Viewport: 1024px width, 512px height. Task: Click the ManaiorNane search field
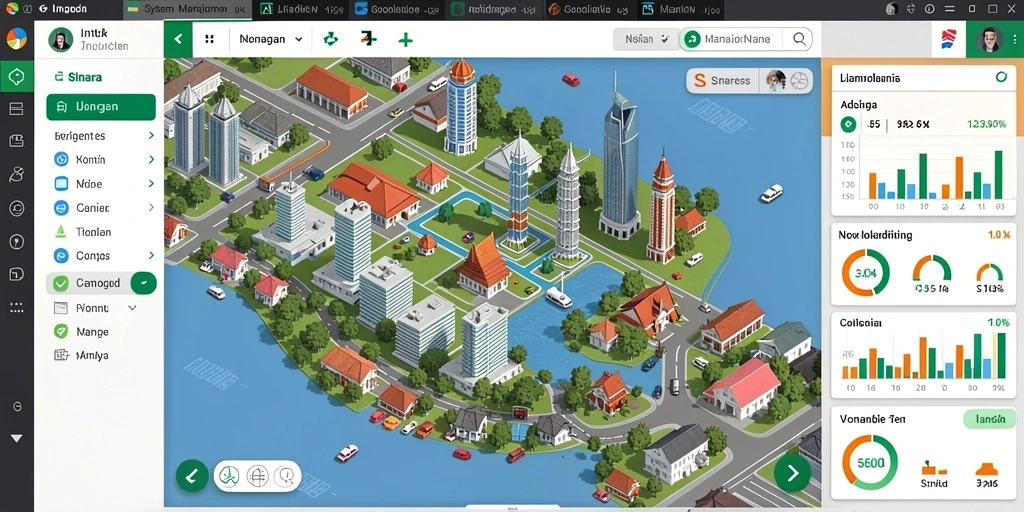[737, 39]
